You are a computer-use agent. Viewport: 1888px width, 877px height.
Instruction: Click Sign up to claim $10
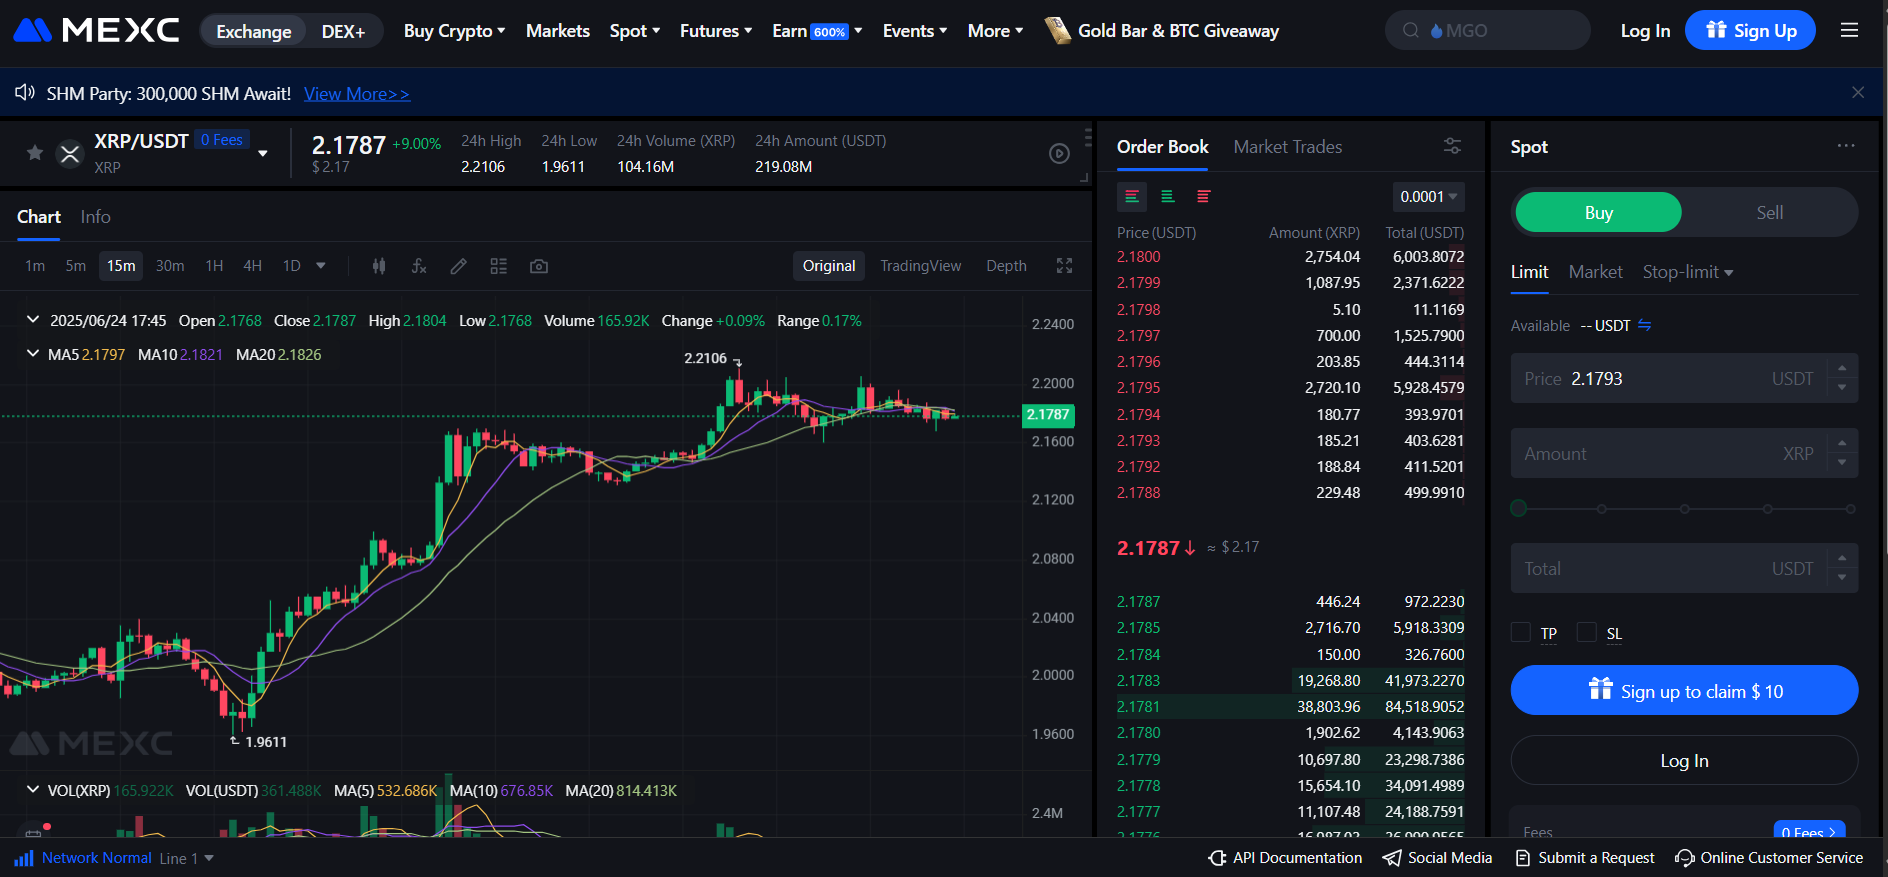1684,690
